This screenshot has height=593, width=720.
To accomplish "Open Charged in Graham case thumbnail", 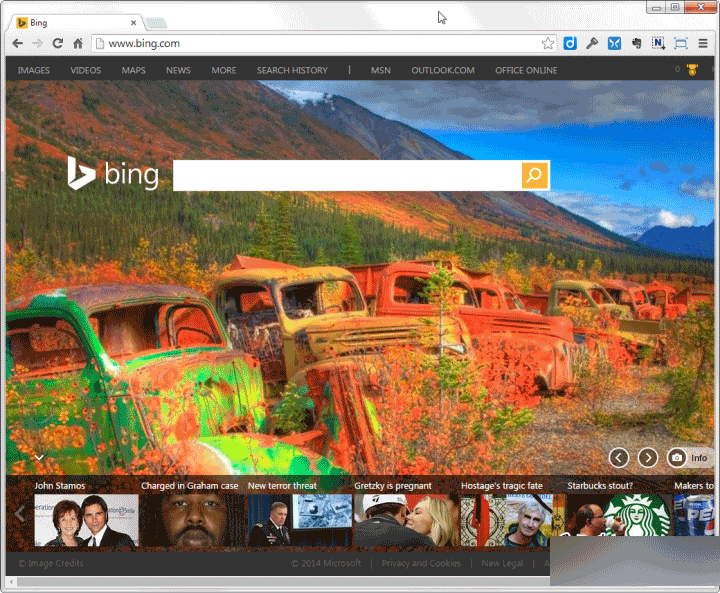I will [x=193, y=520].
